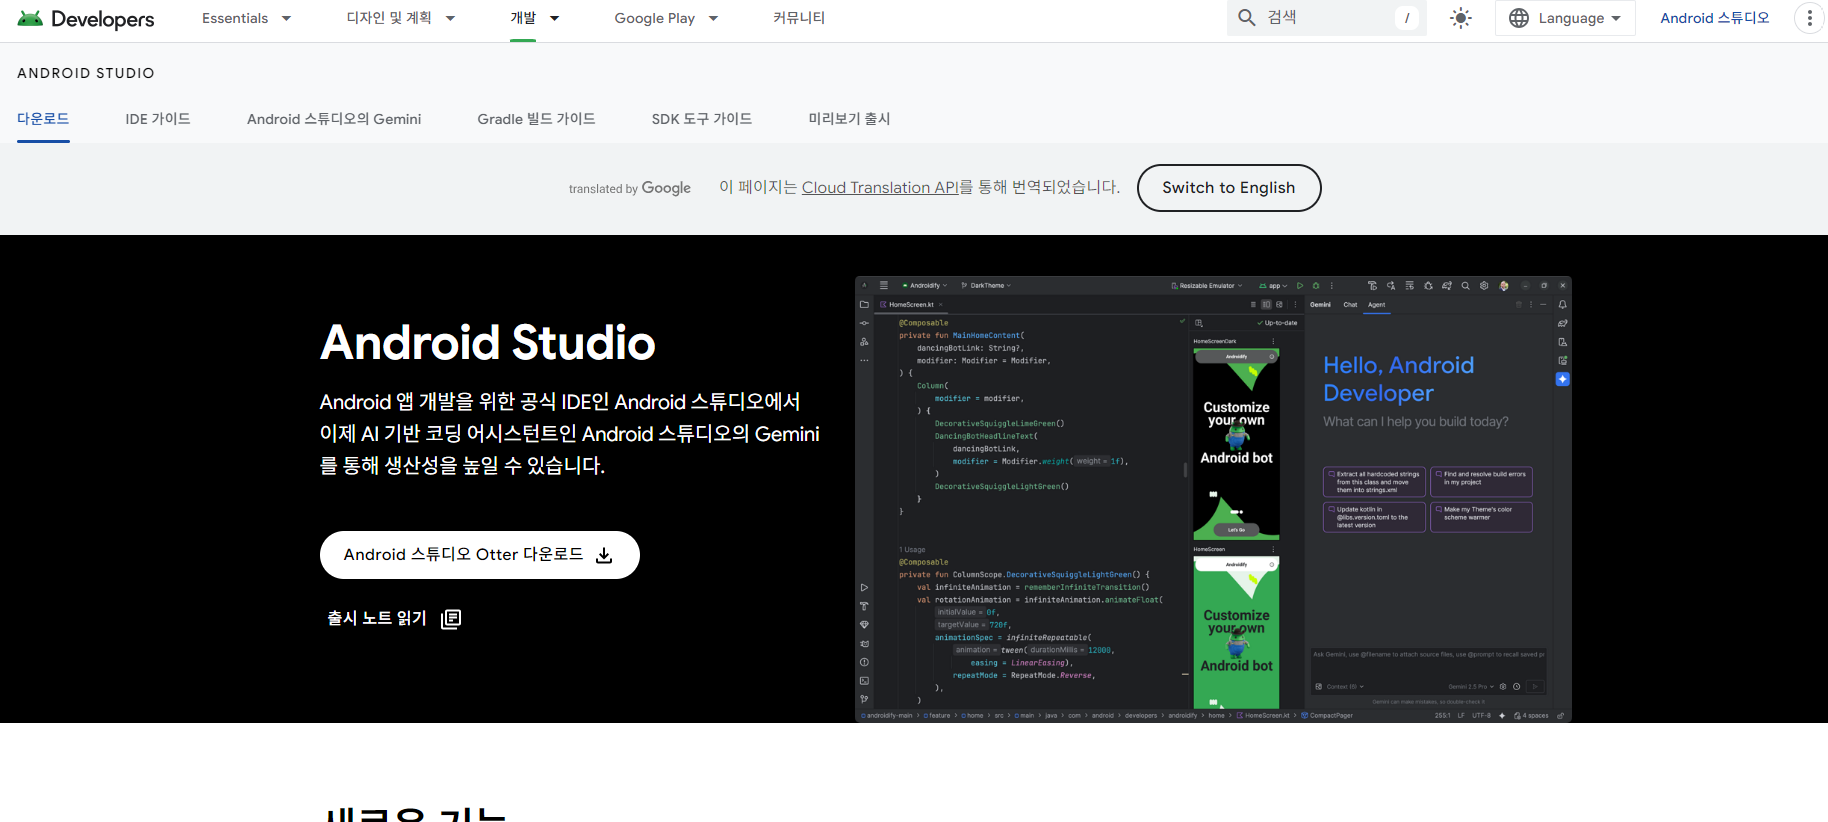Click the Android Developers logo
The height and width of the screenshot is (822, 1828).
86,19
